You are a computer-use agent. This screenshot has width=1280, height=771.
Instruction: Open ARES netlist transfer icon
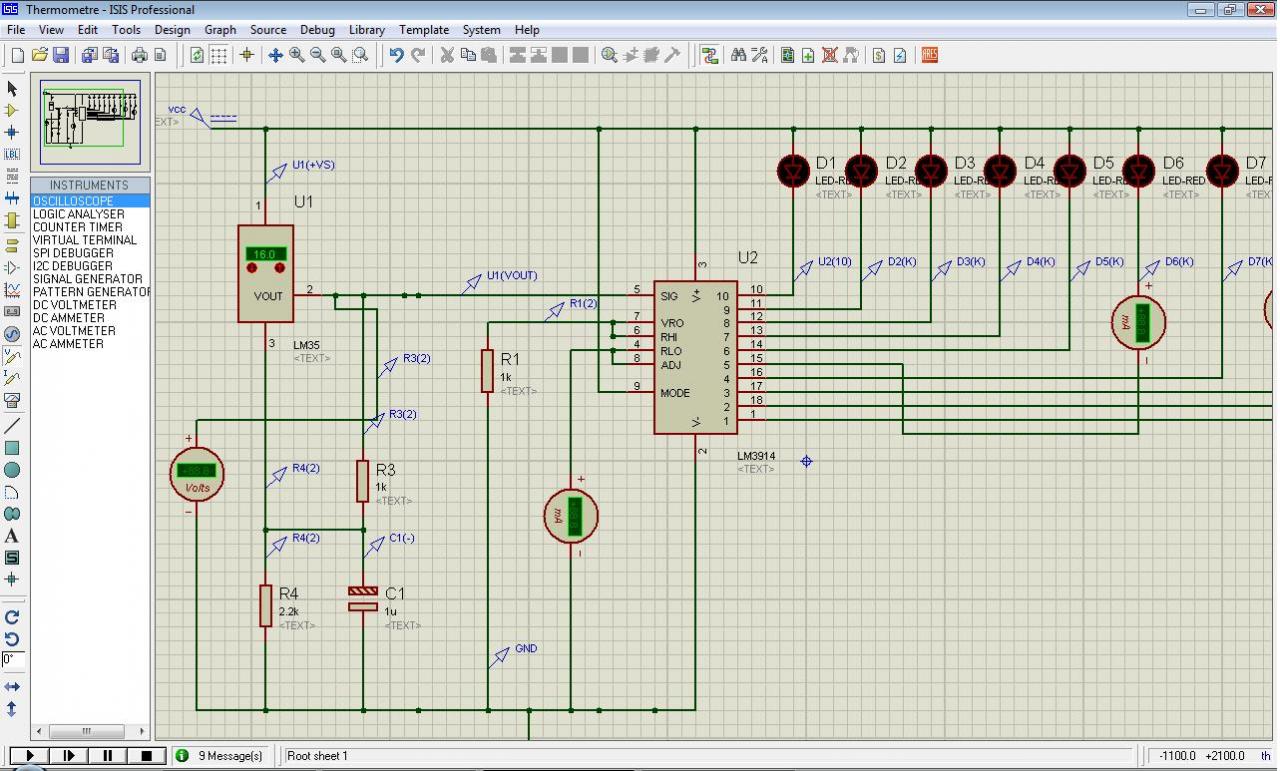click(x=930, y=55)
